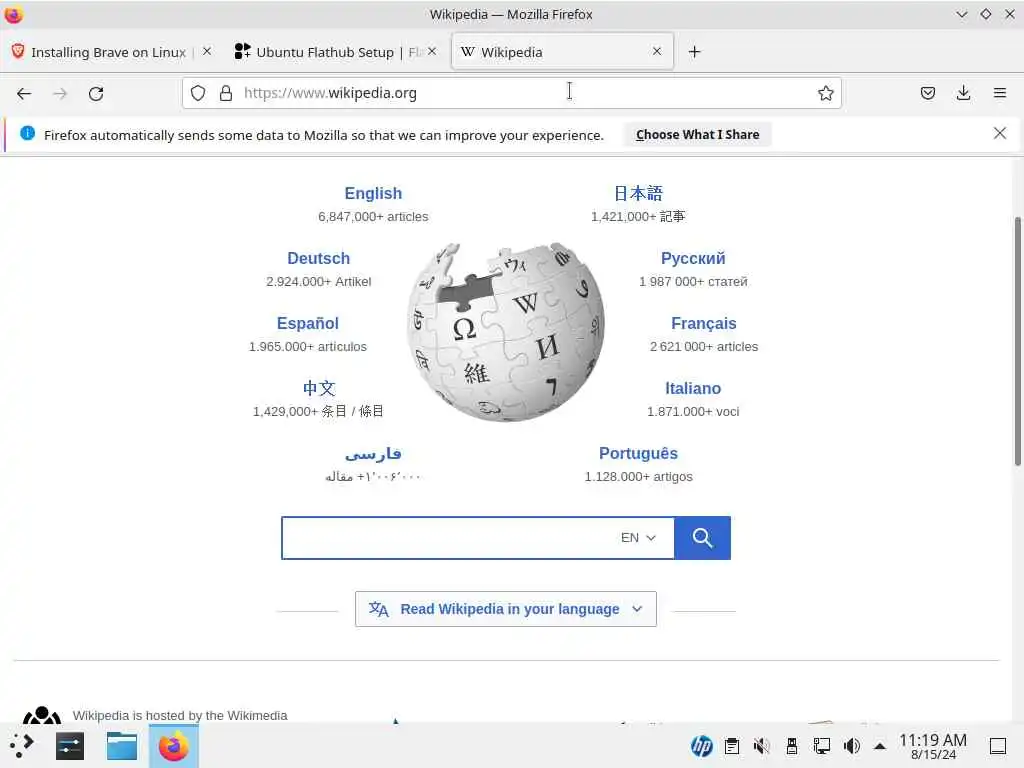The image size is (1024, 768).
Task: Open the KDE application launcher
Action: [x=22, y=746]
